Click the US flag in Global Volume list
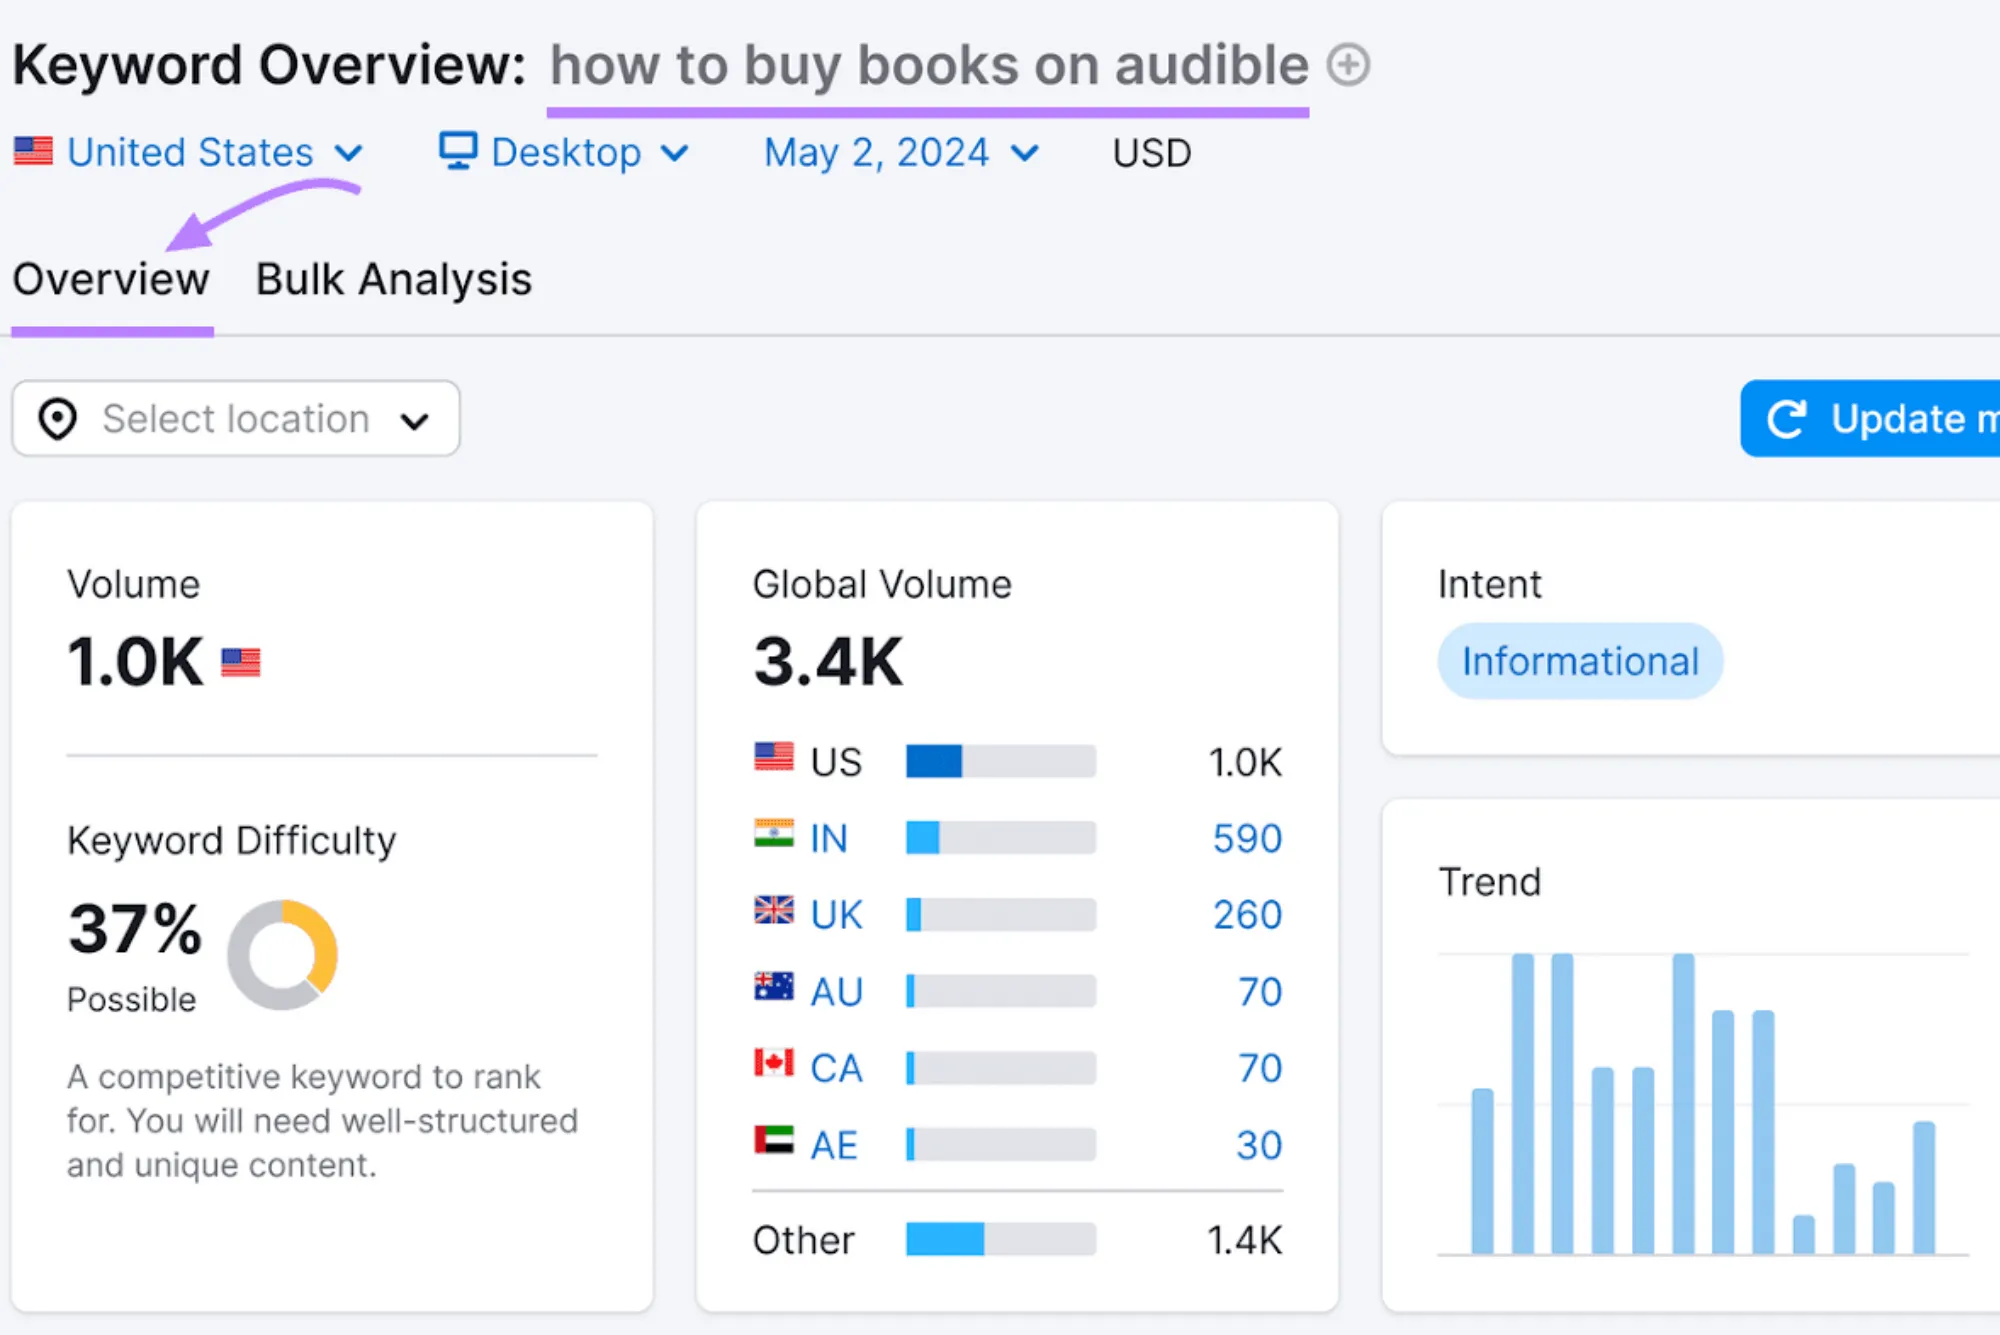Viewport: 2000px width, 1335px height. point(774,757)
